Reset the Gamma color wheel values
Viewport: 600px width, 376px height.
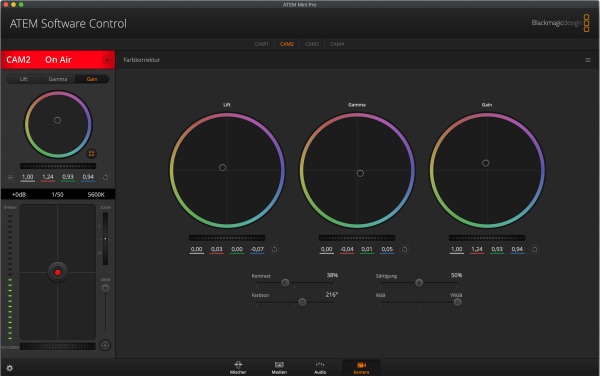404,249
